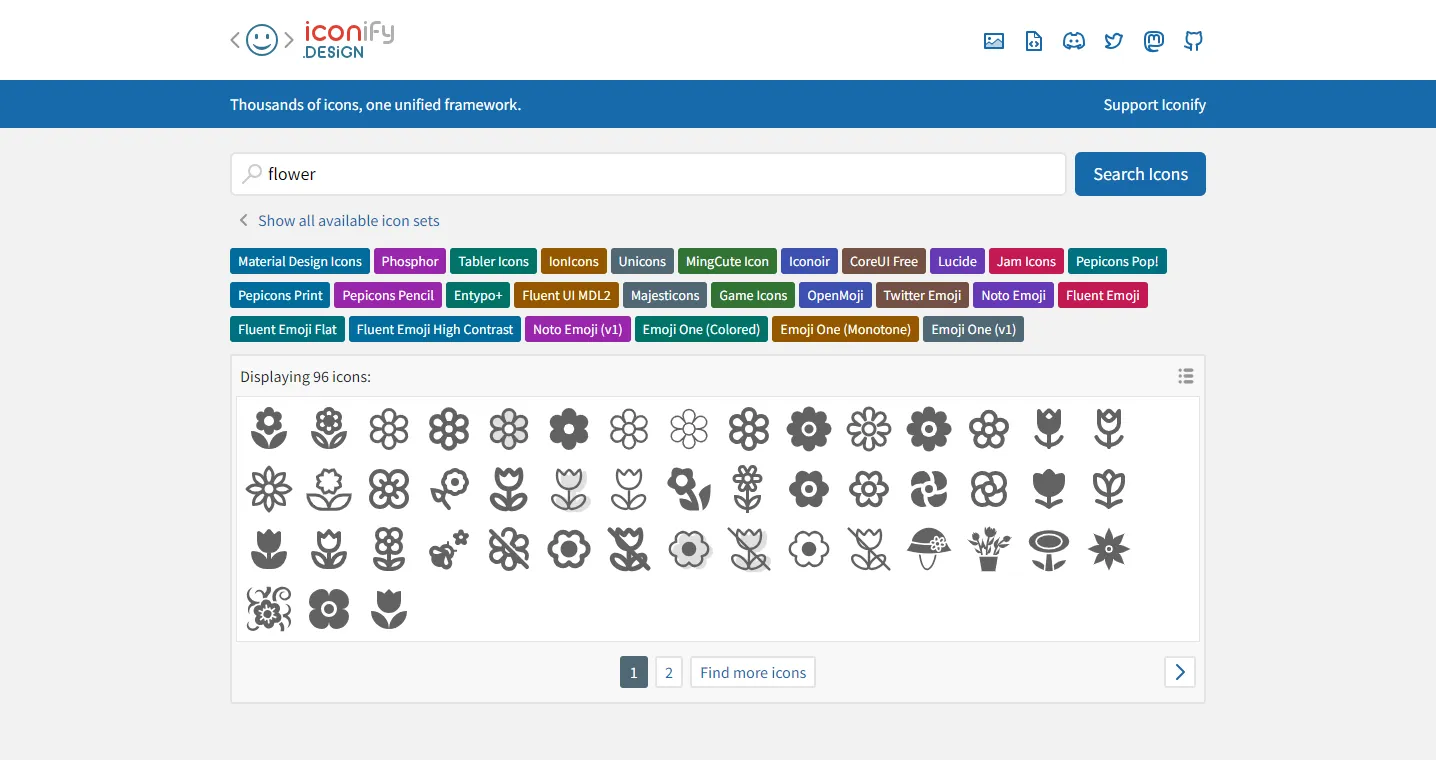Toggle list layout view icon
The image size is (1436, 760).
(x=1185, y=376)
